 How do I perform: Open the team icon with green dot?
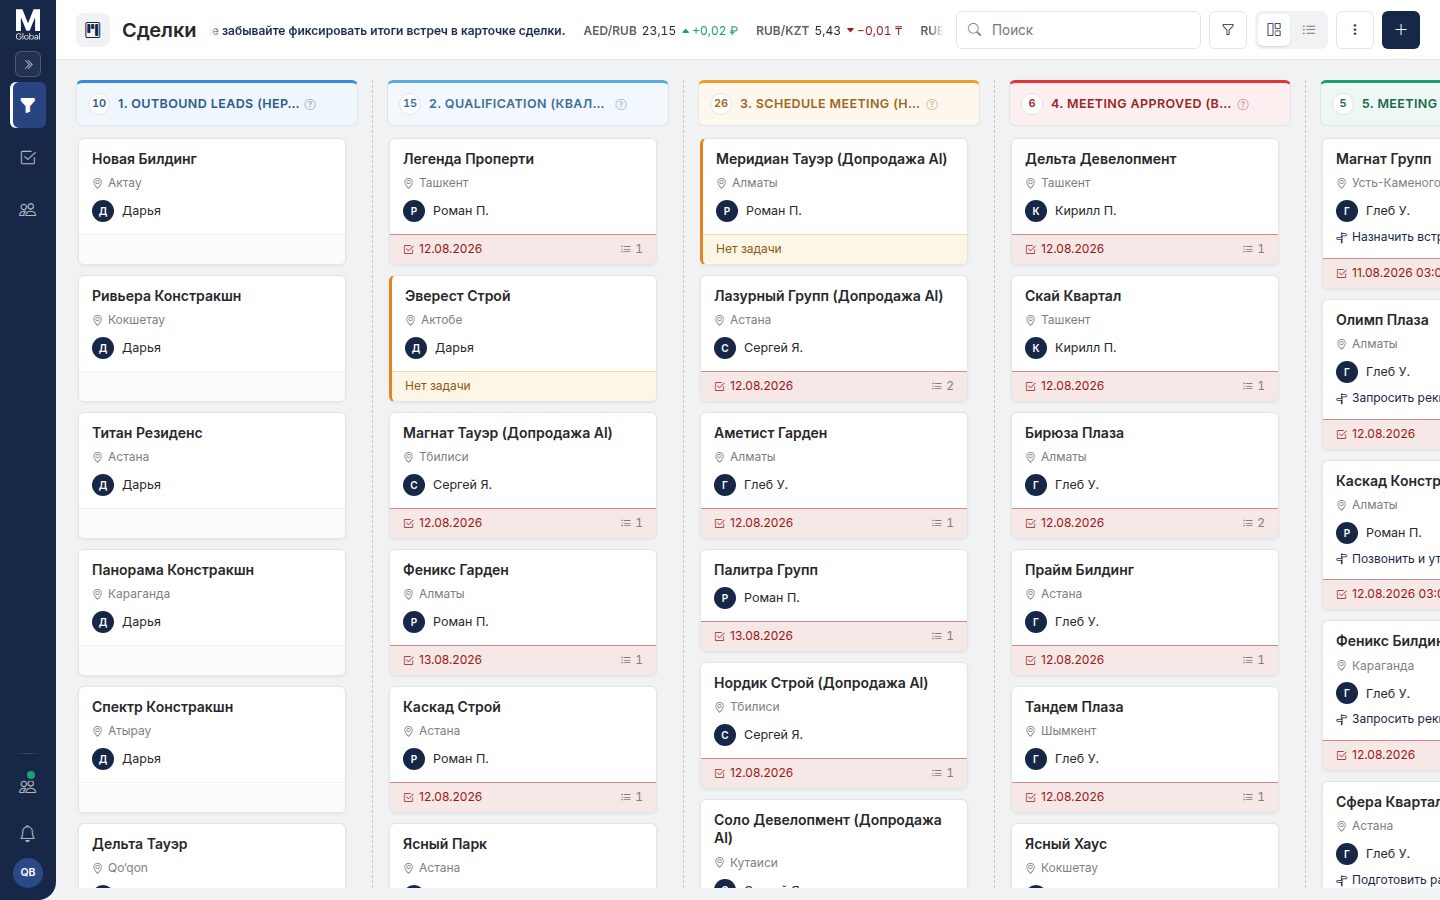point(28,785)
